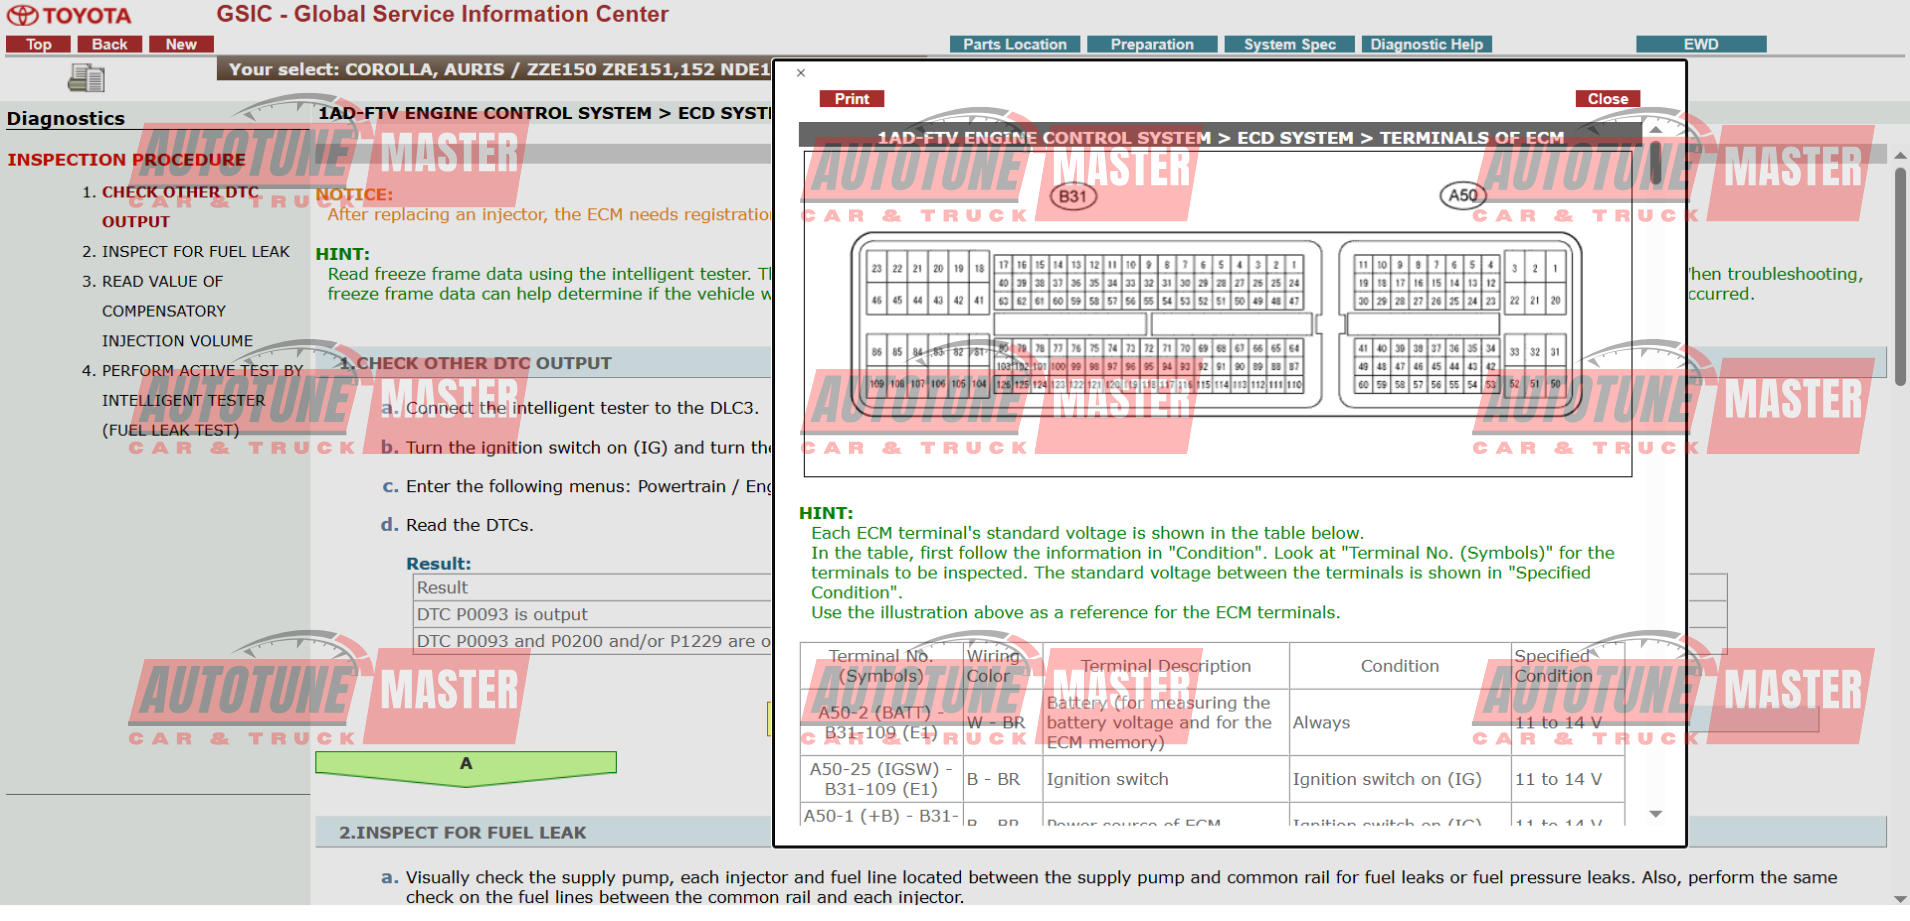Click the Back navigation button
This screenshot has width=1910, height=921.
pos(110,44)
